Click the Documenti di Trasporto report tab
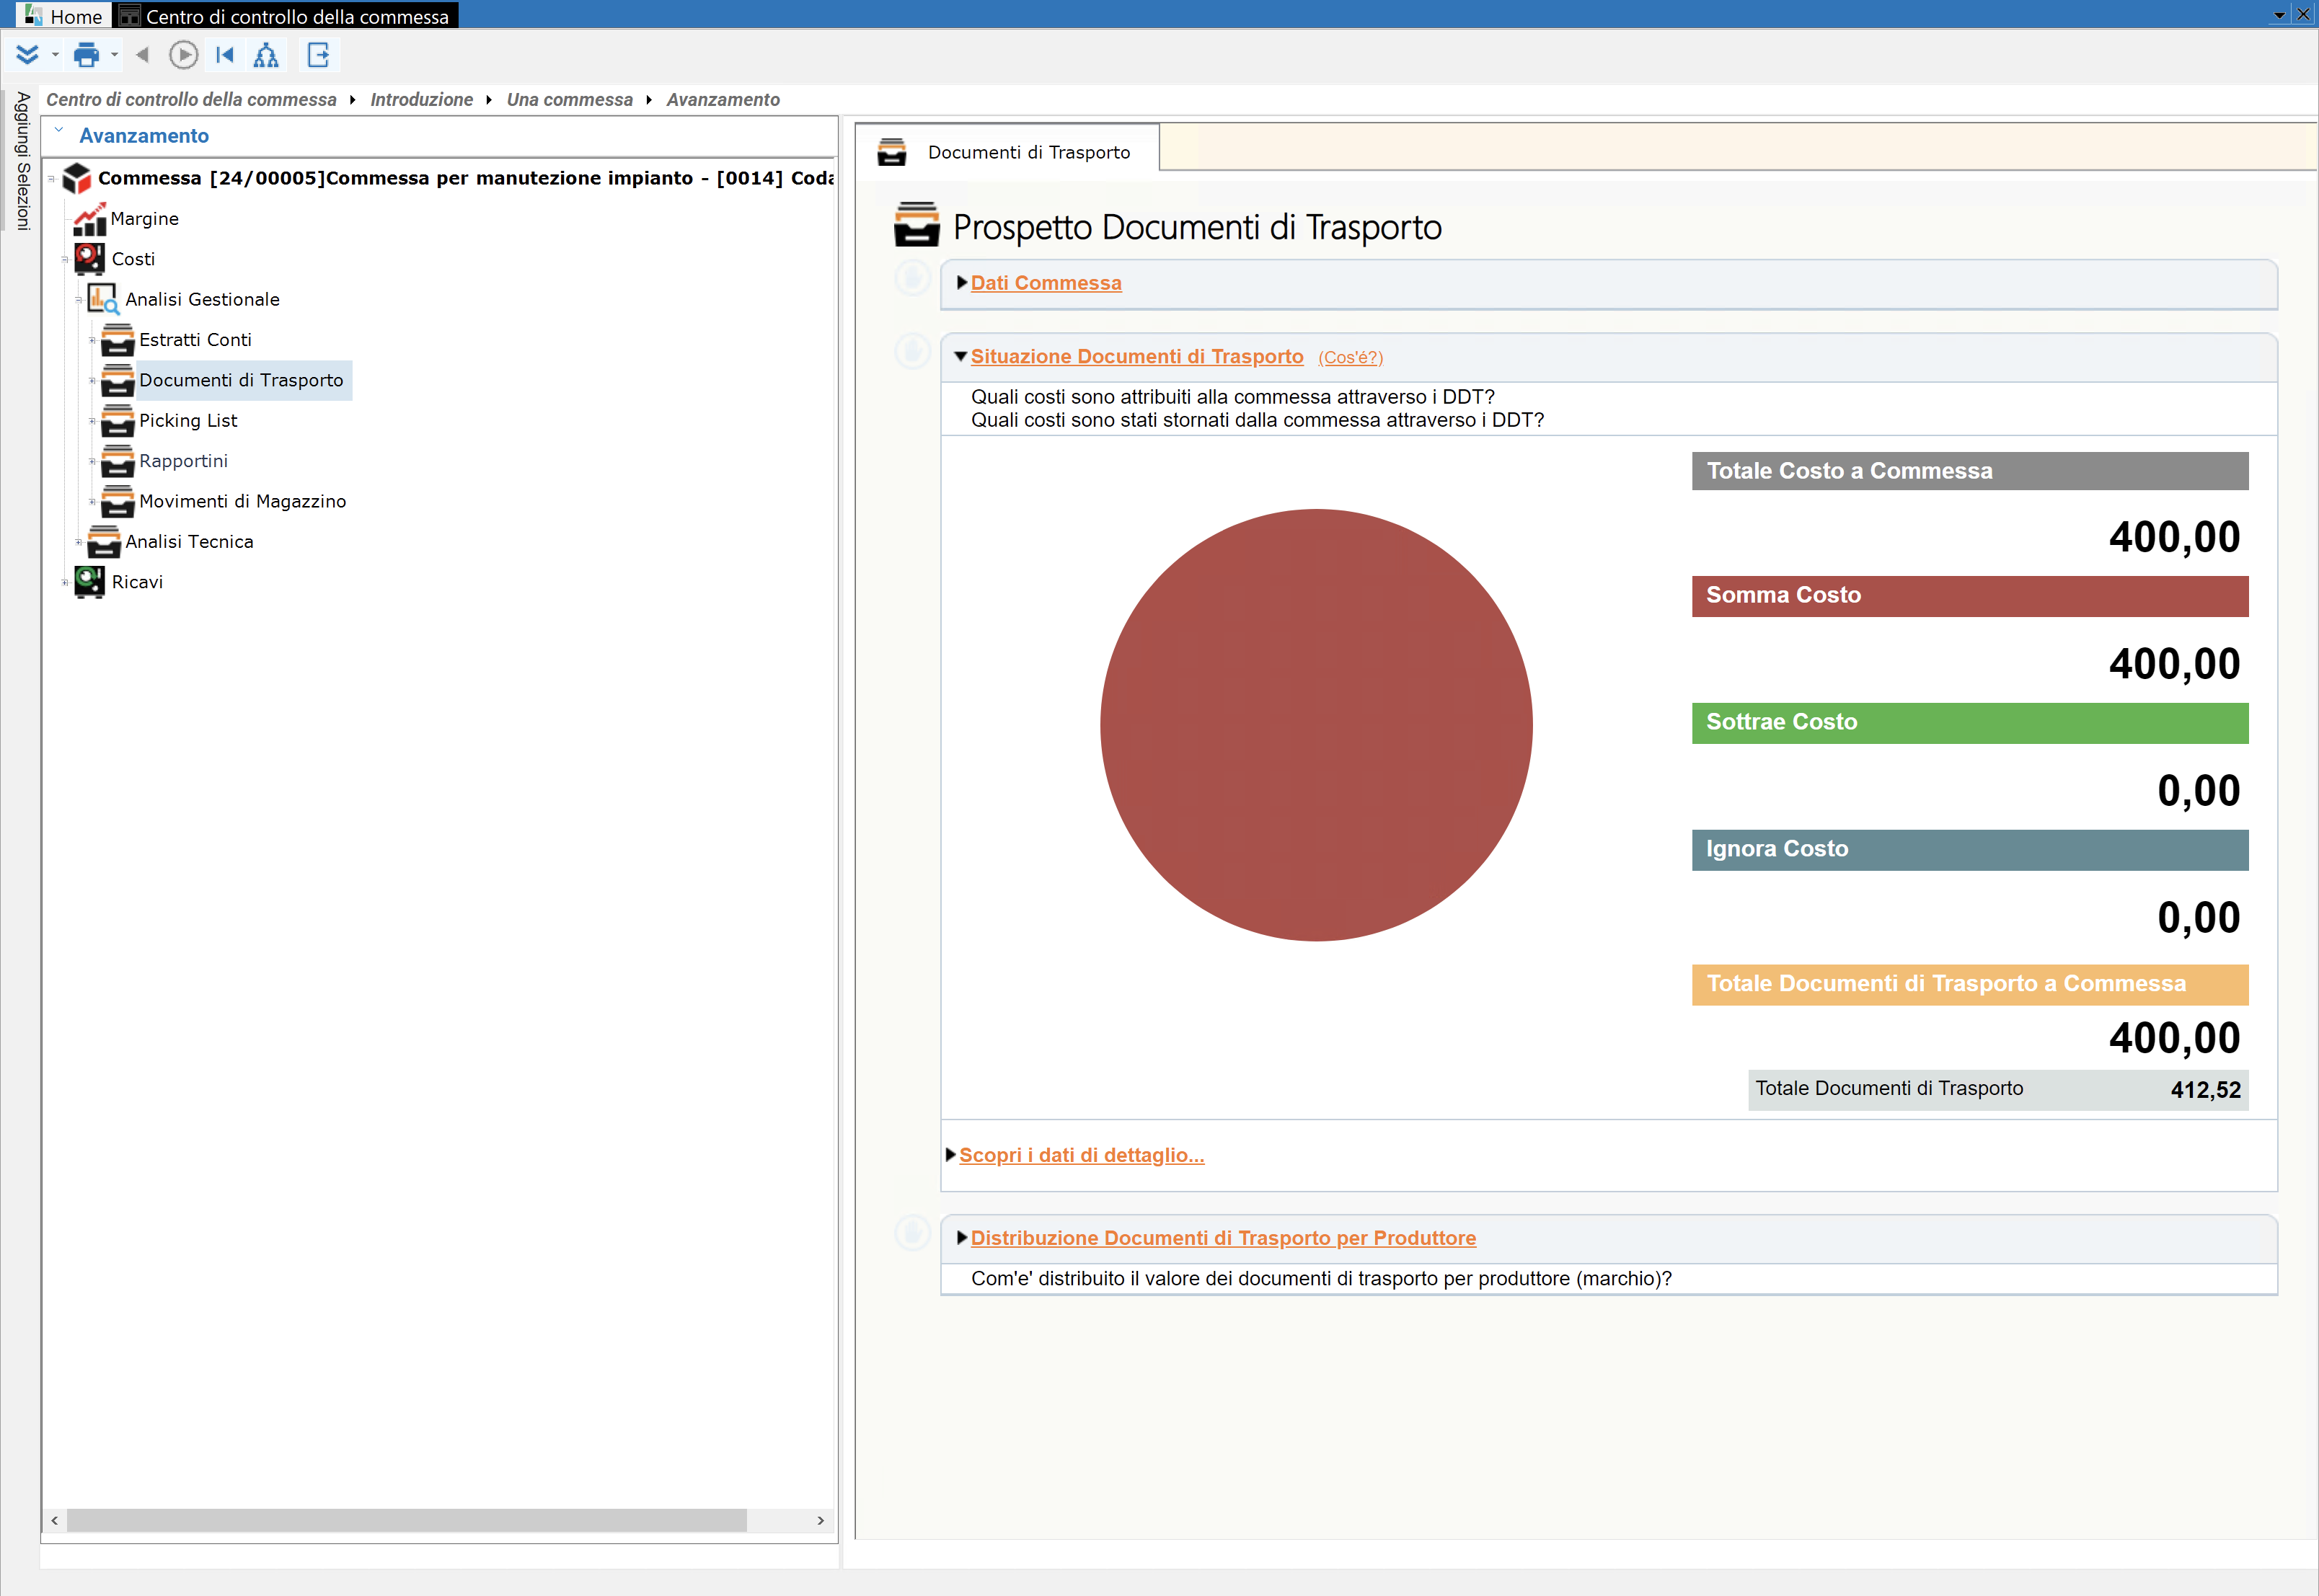The height and width of the screenshot is (1596, 2319). [1007, 152]
